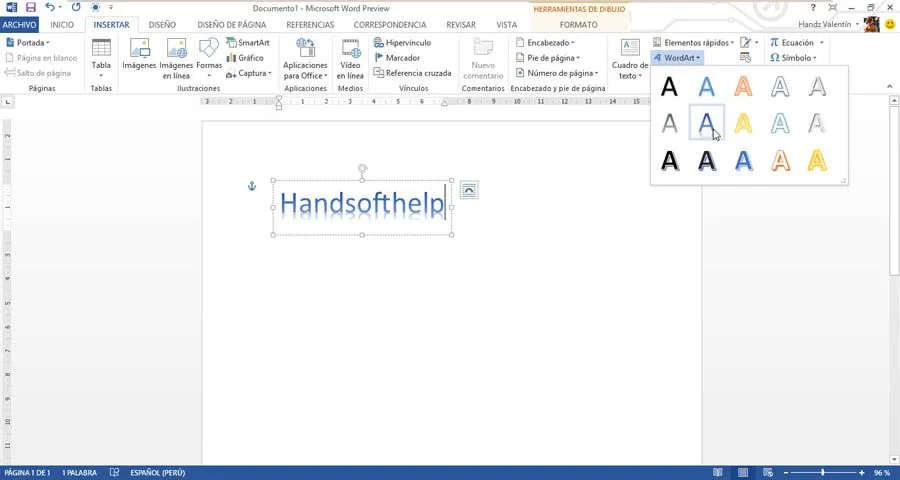Open the layout options button beside text box
900x480 pixels.
[469, 190]
